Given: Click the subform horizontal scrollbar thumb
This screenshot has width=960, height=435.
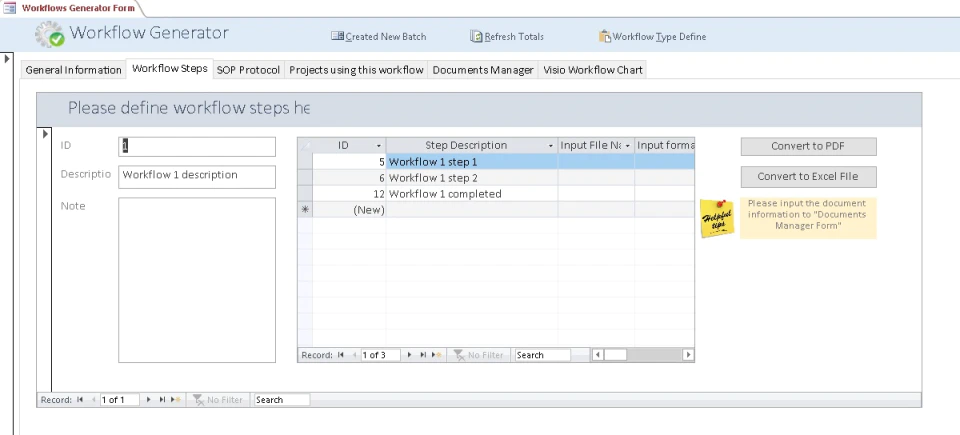Looking at the screenshot, I should [615, 355].
